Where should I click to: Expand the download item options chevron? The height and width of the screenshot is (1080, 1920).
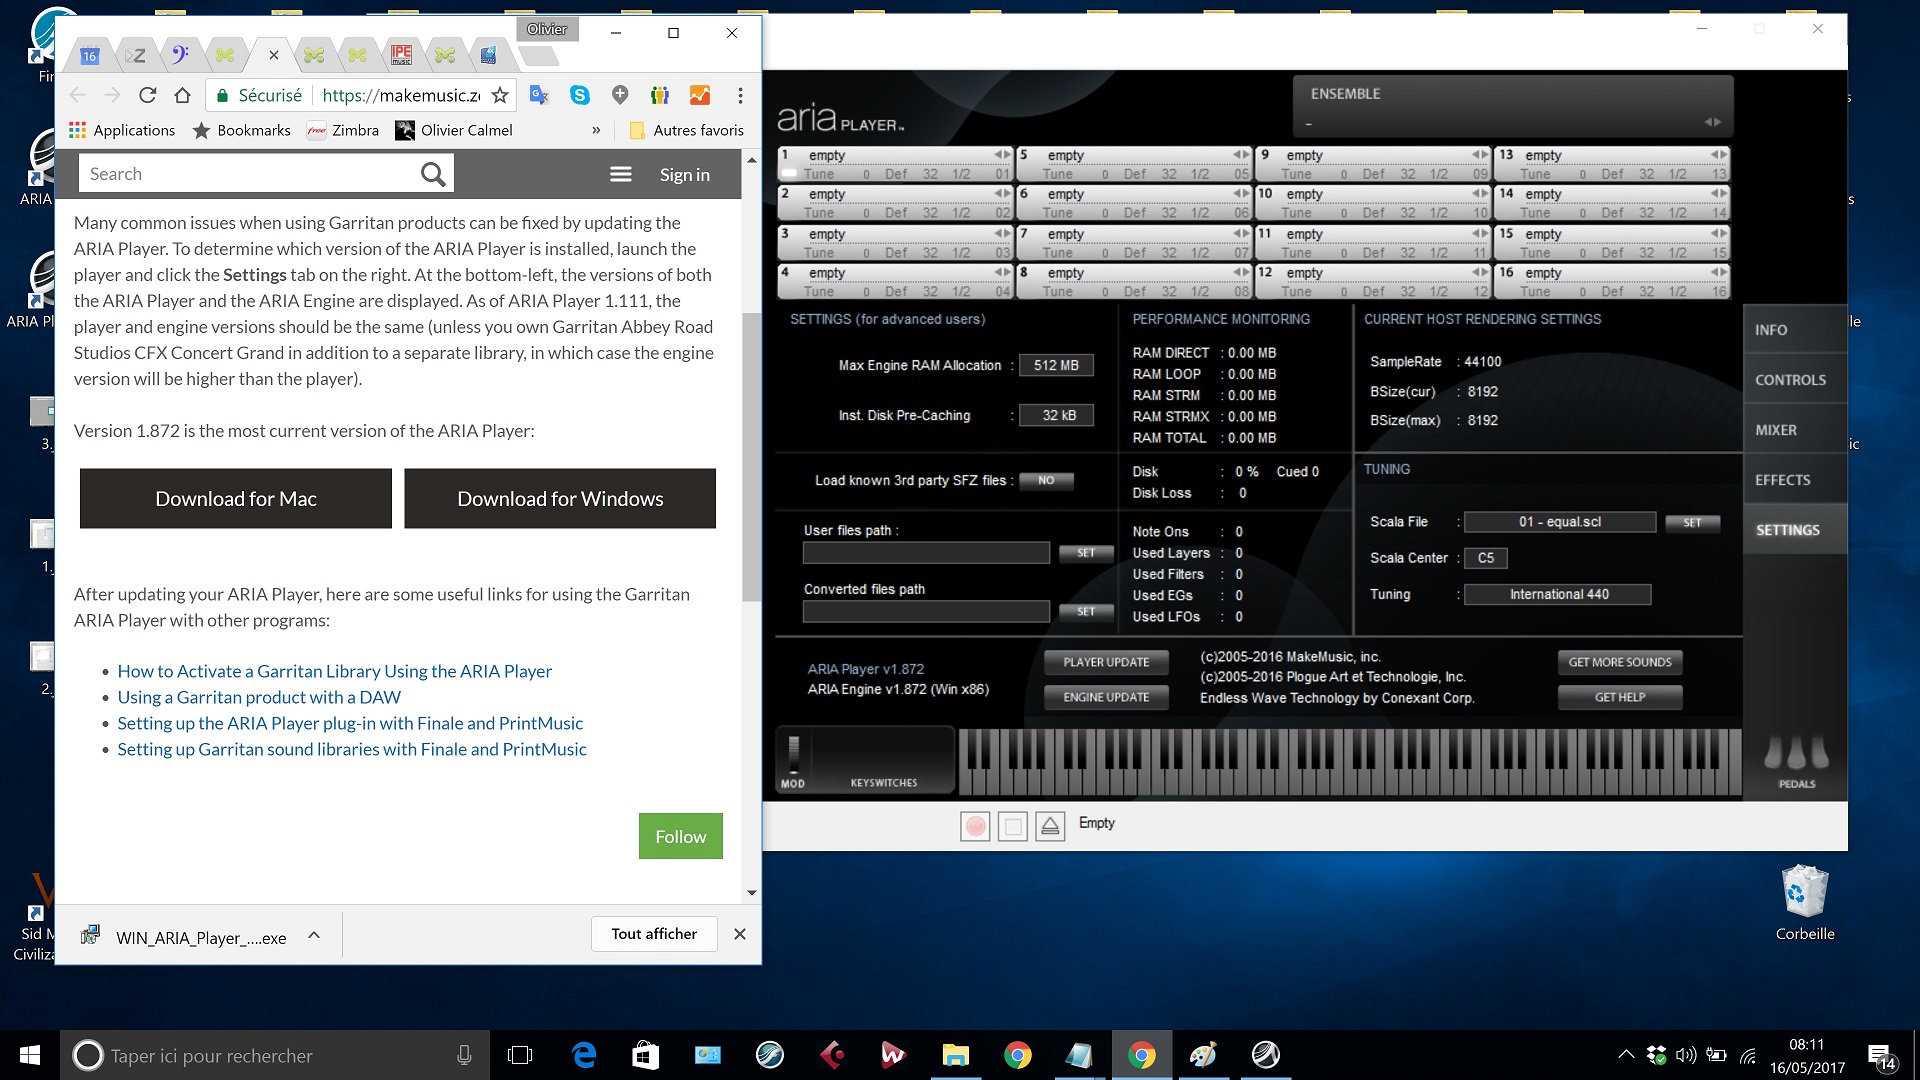point(314,935)
